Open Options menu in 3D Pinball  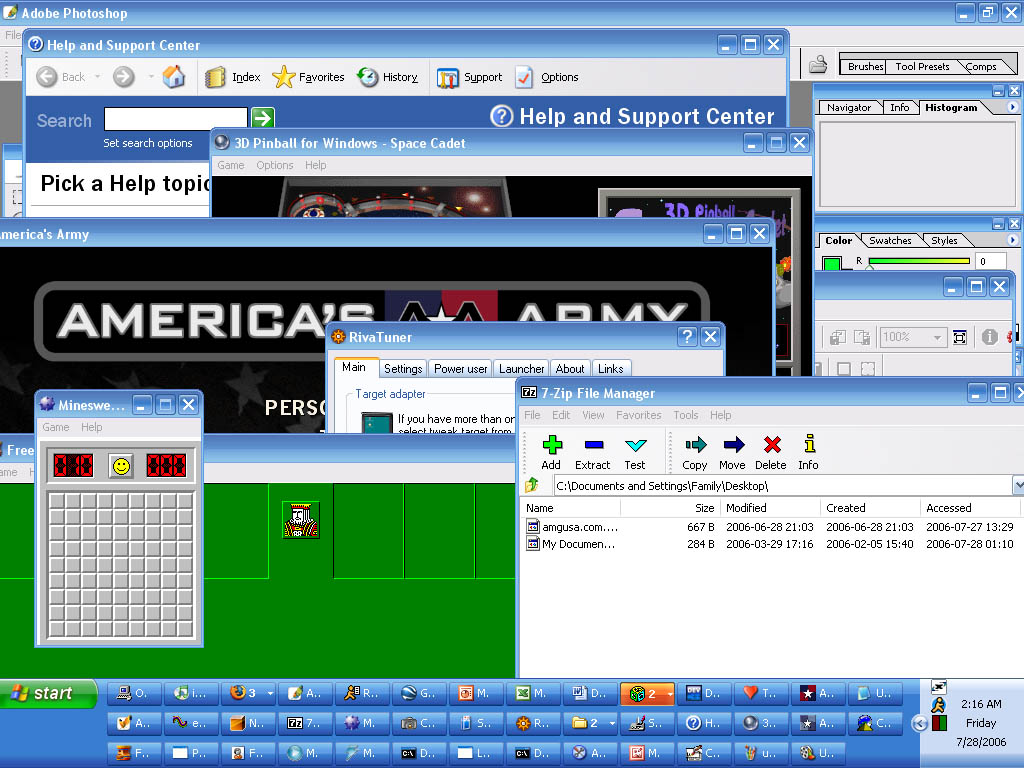[274, 165]
